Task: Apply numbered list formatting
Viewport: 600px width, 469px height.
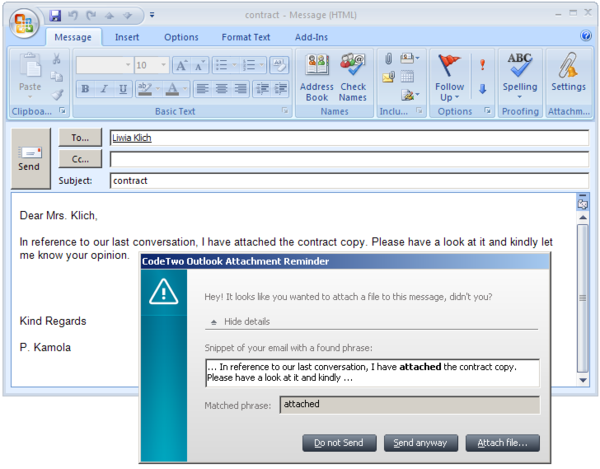Action: click(249, 65)
